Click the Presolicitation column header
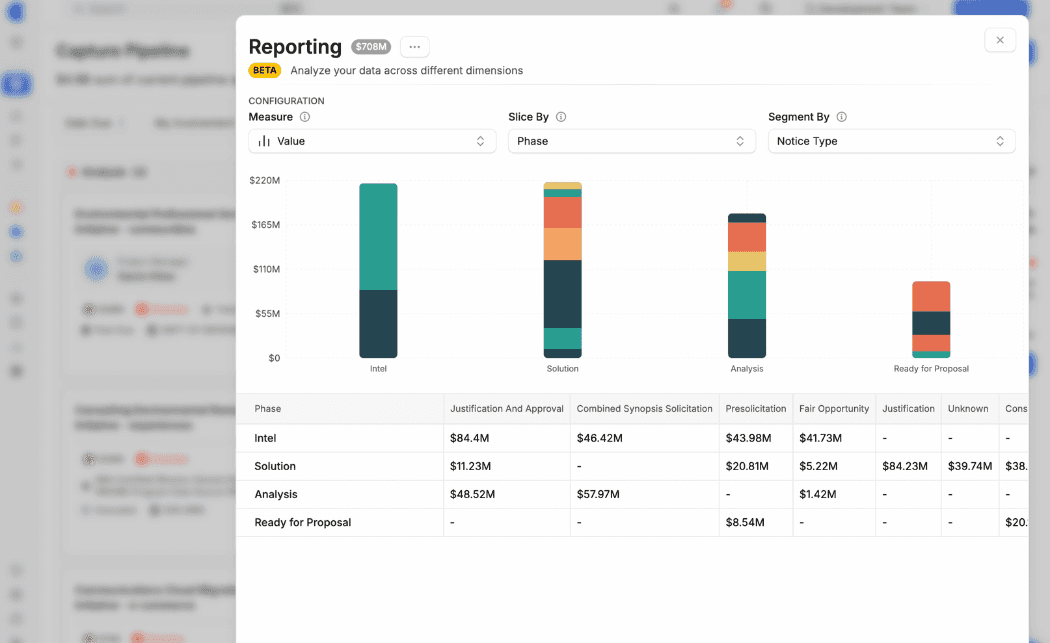This screenshot has height=643, width=1050. 756,409
